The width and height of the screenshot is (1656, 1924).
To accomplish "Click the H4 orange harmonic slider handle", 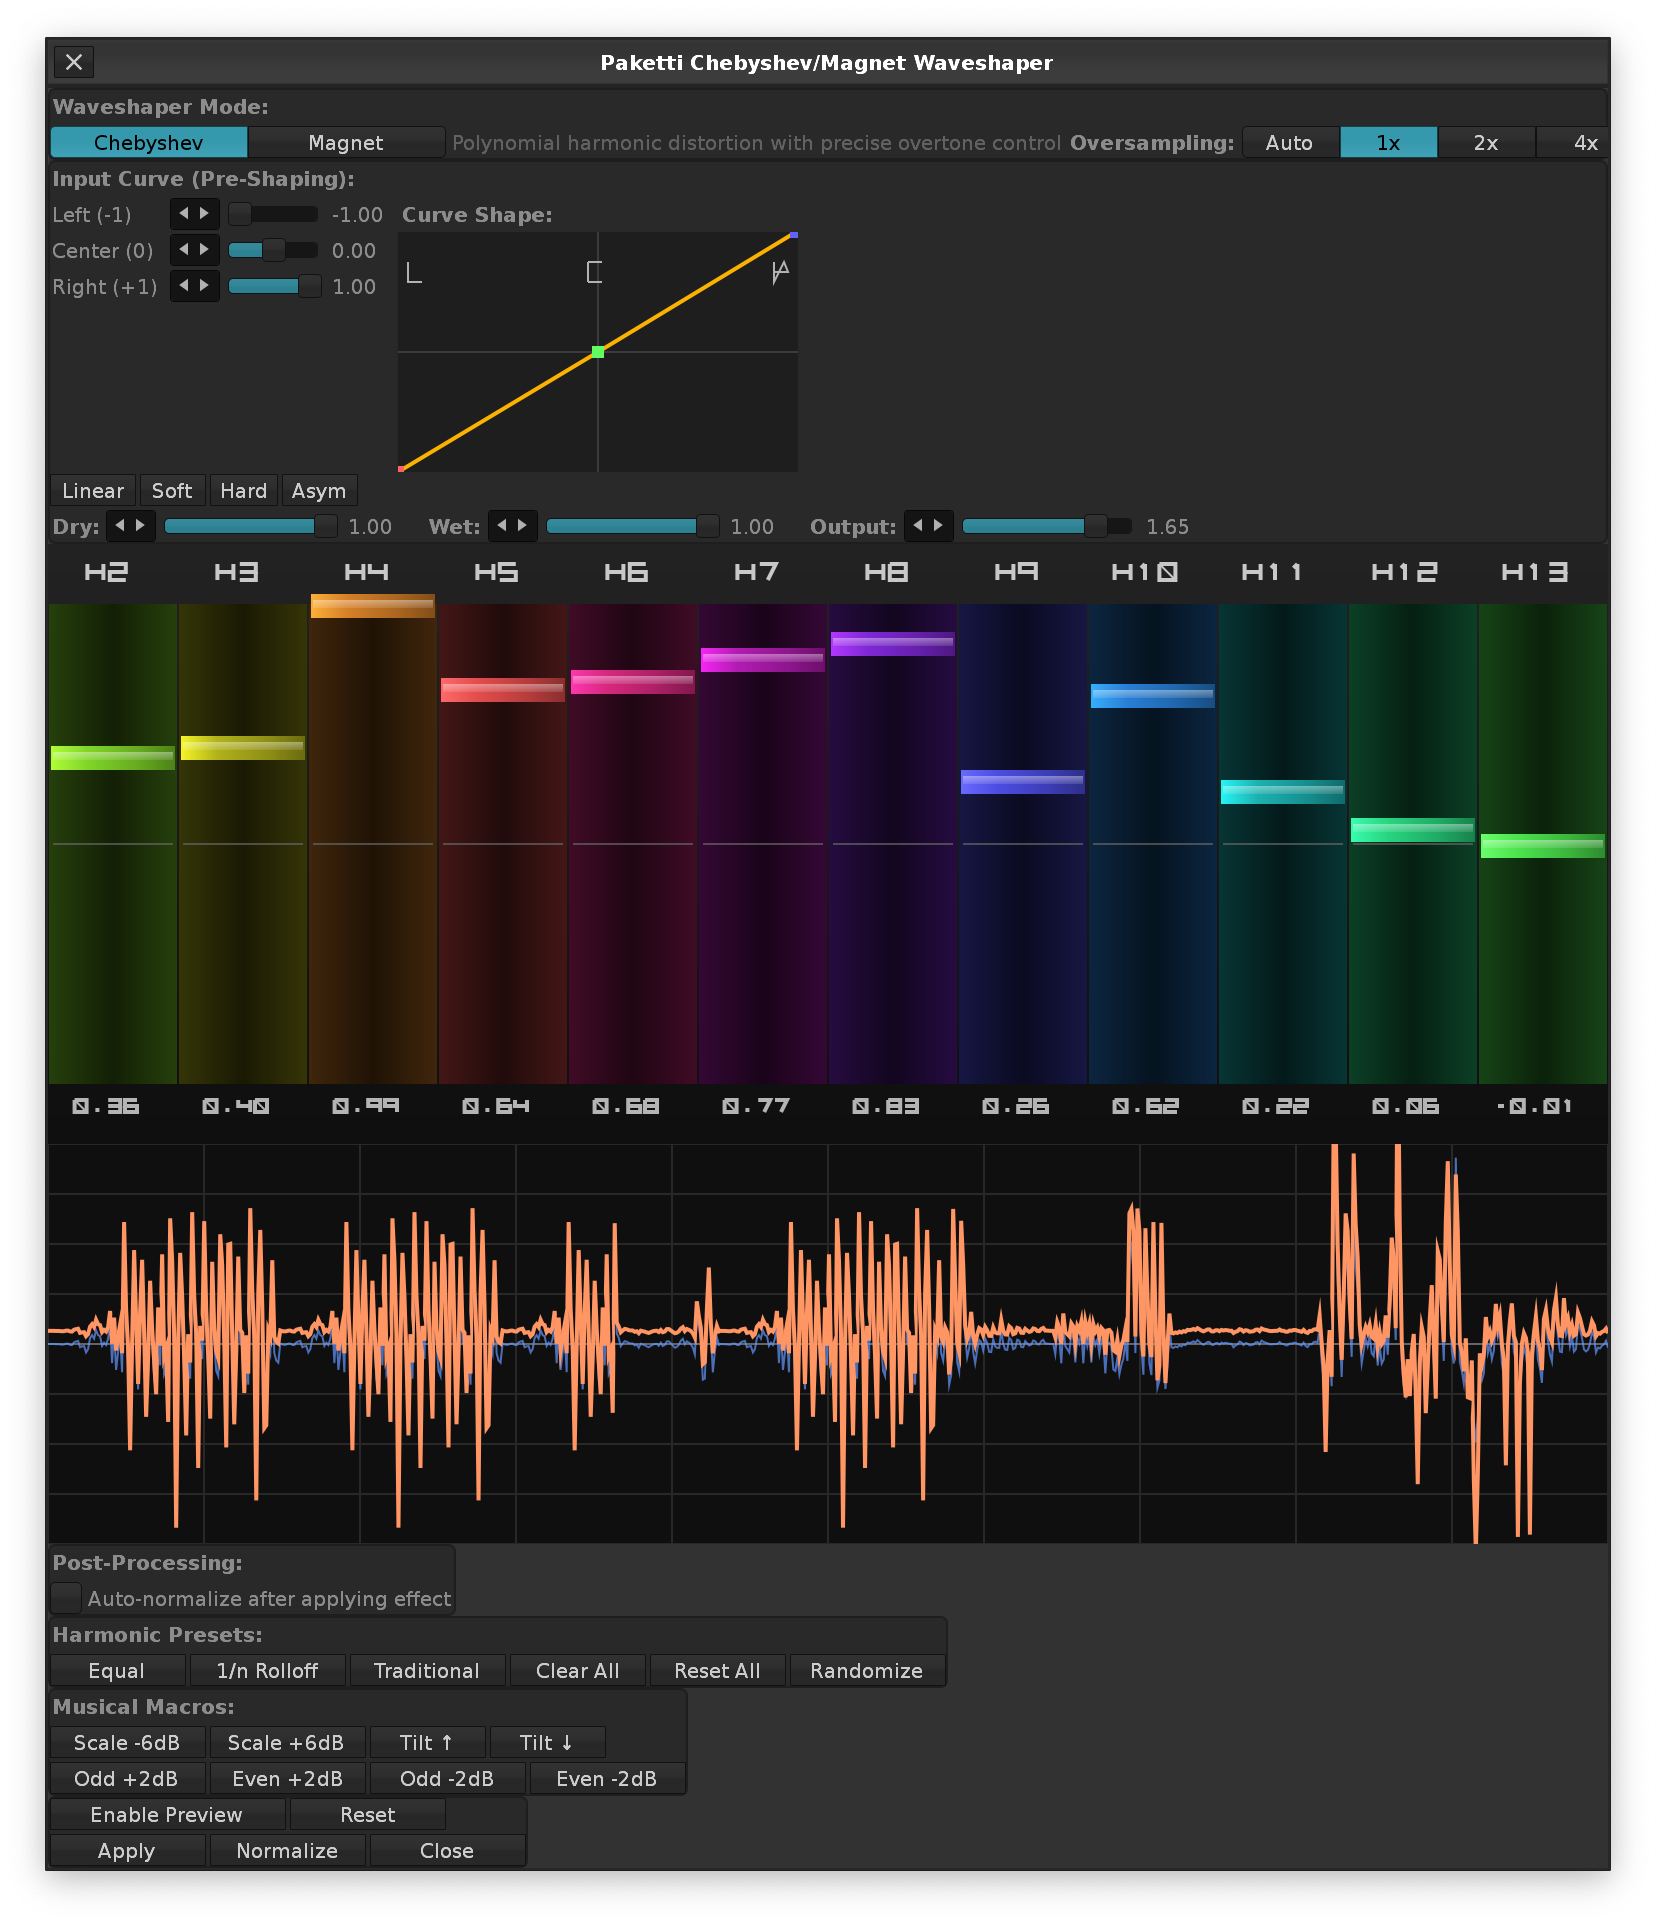I will click(x=372, y=606).
